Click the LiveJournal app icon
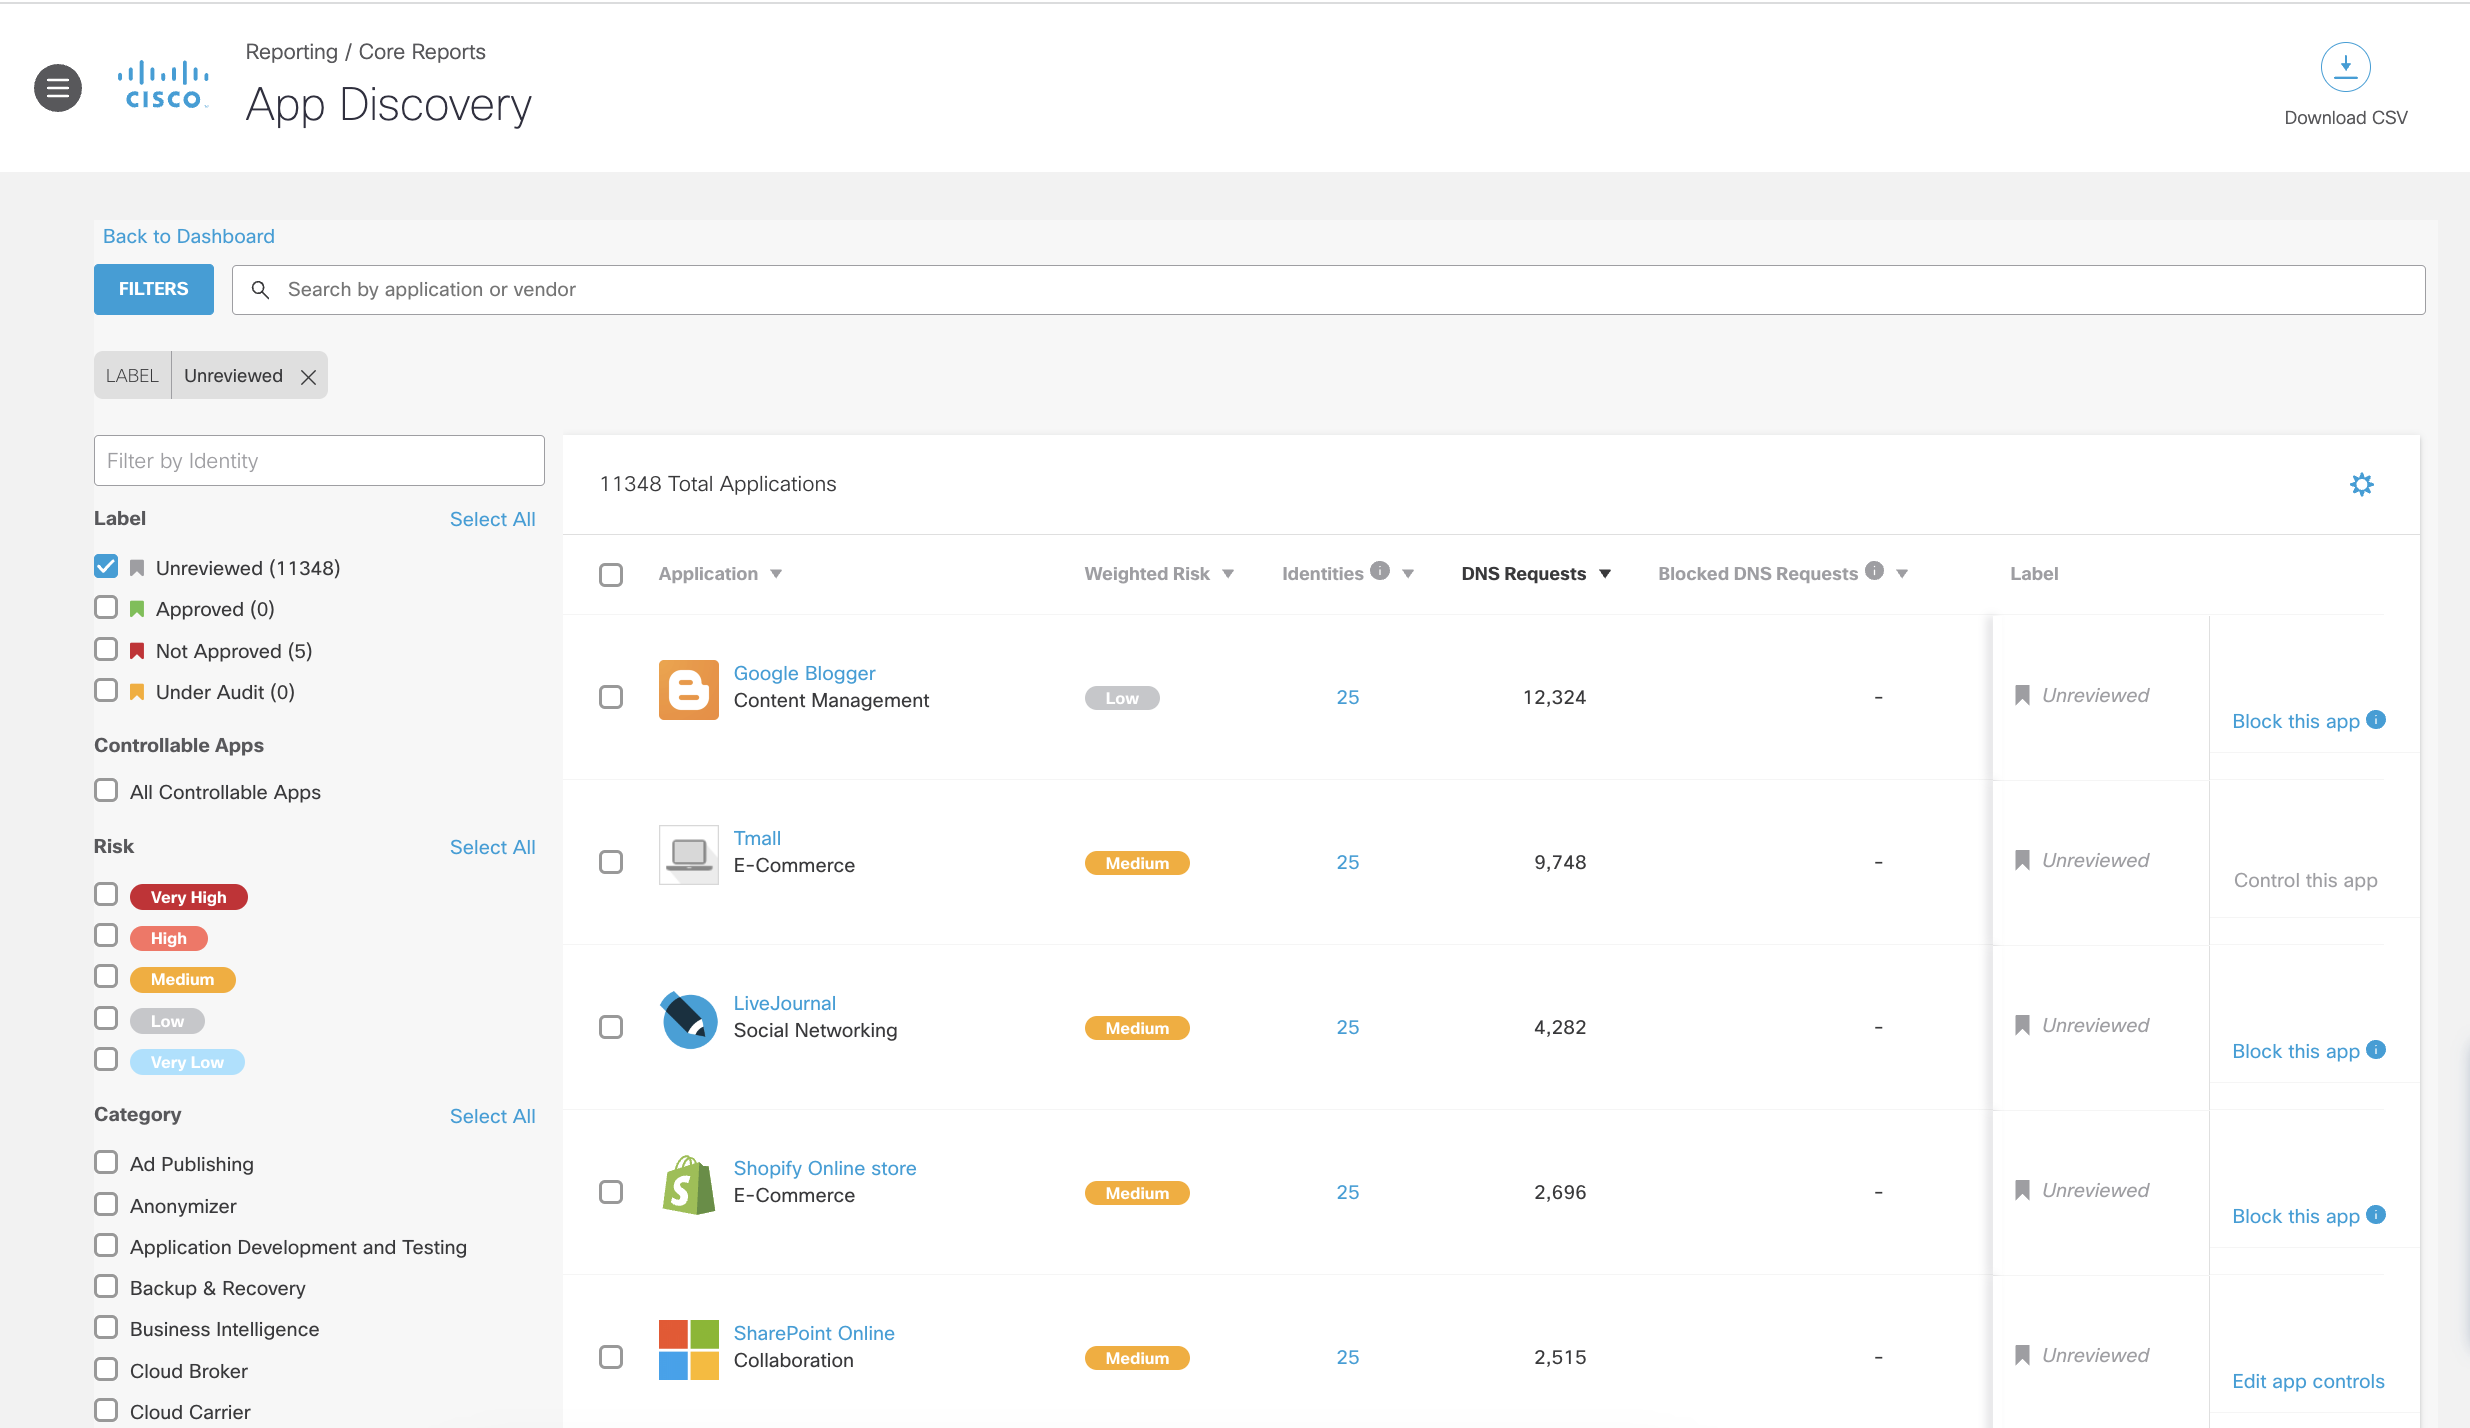The image size is (2470, 1428). click(689, 1020)
